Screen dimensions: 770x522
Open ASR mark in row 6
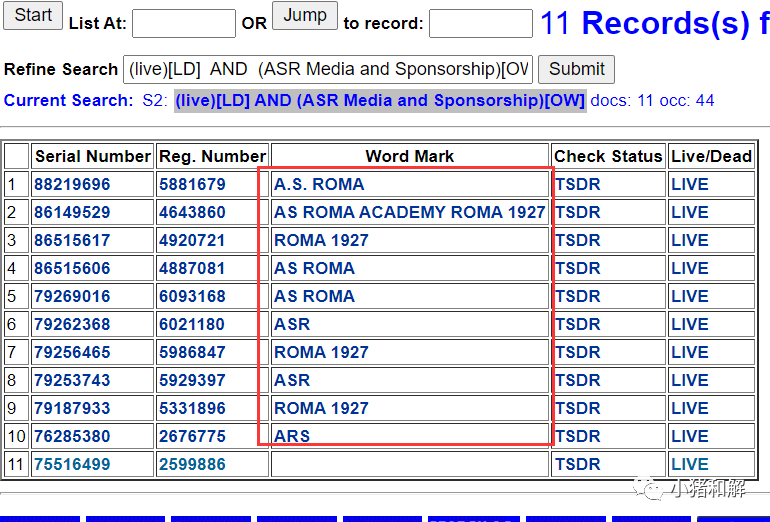tap(292, 324)
